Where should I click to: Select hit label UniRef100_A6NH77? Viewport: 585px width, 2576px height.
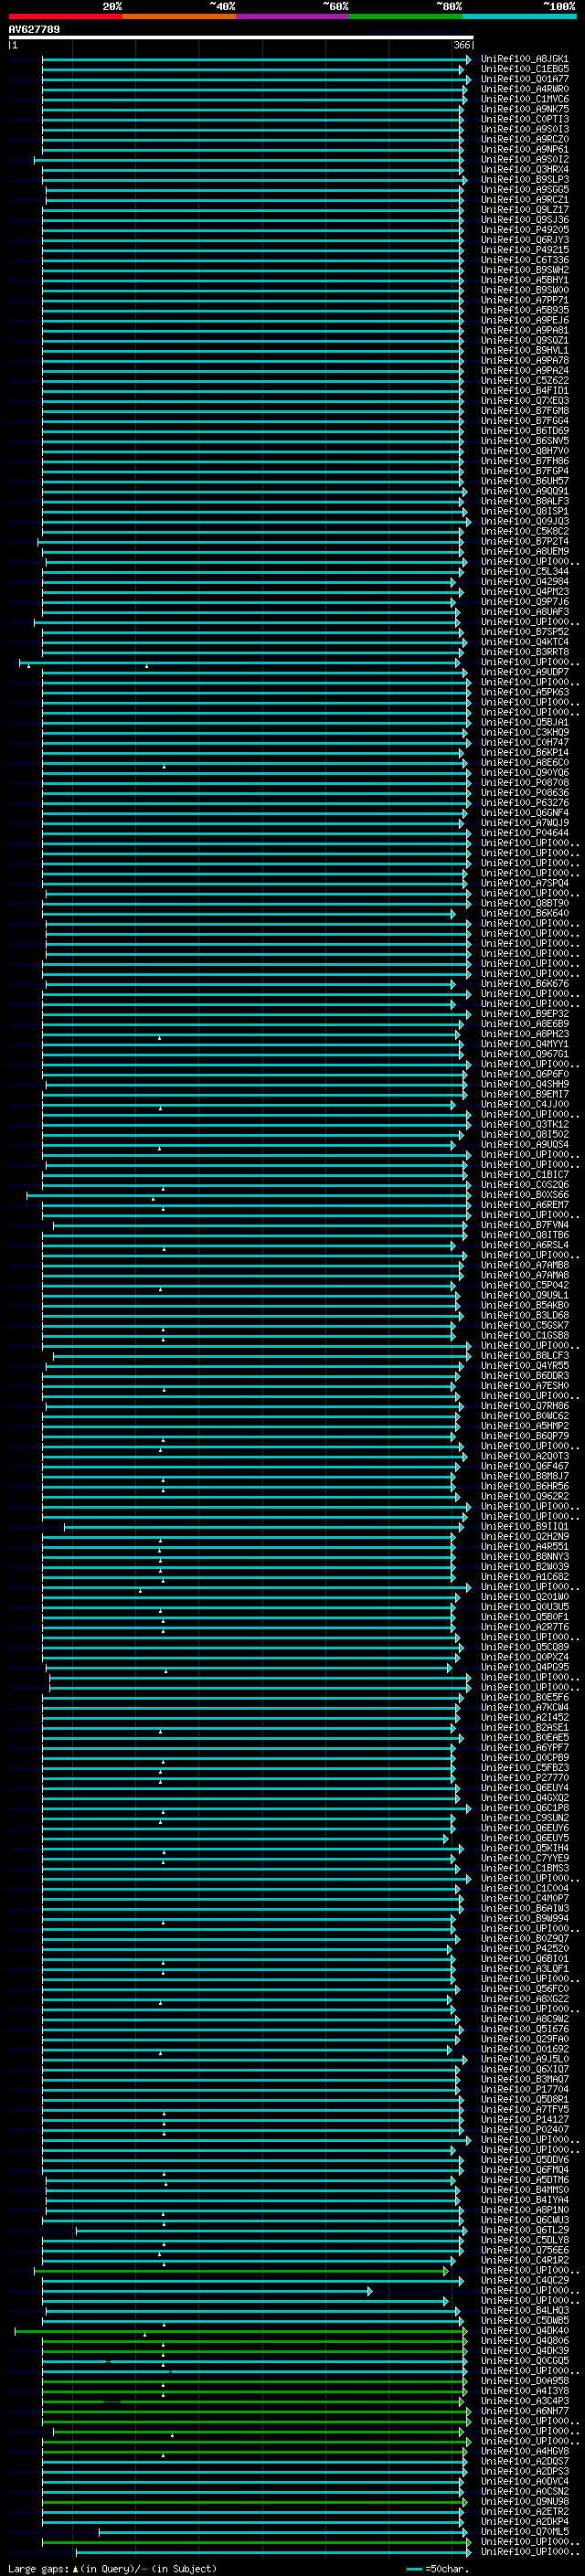[x=525, y=2411]
